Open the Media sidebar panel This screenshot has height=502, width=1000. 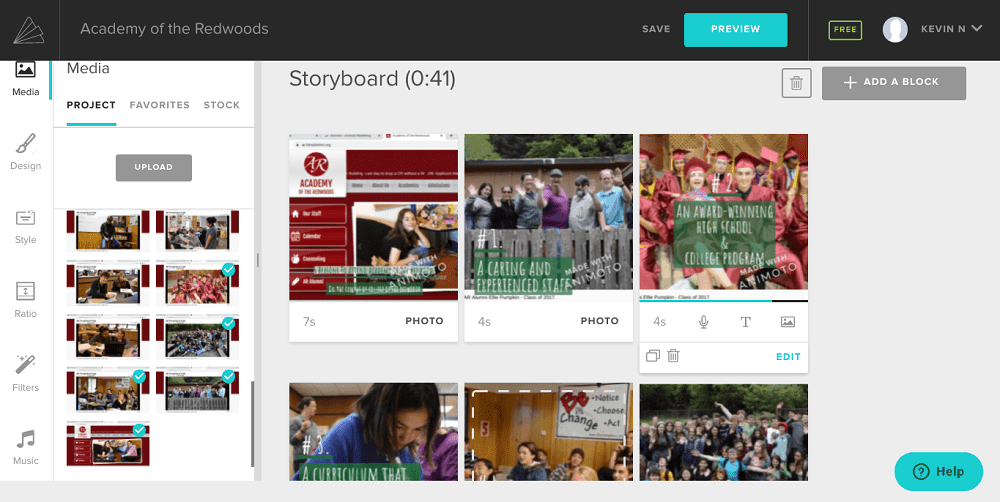point(26,79)
